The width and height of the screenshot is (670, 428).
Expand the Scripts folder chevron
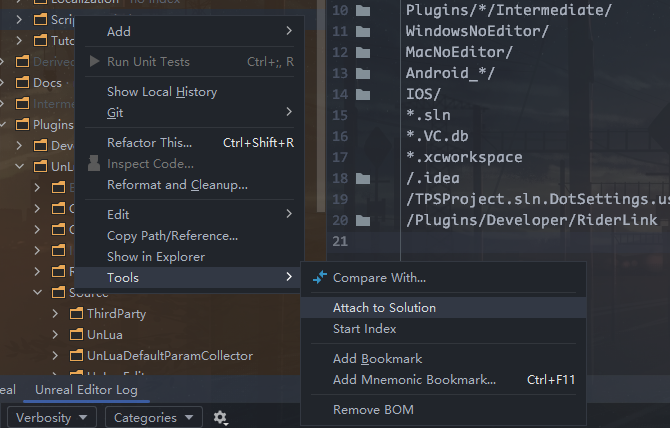pos(19,19)
